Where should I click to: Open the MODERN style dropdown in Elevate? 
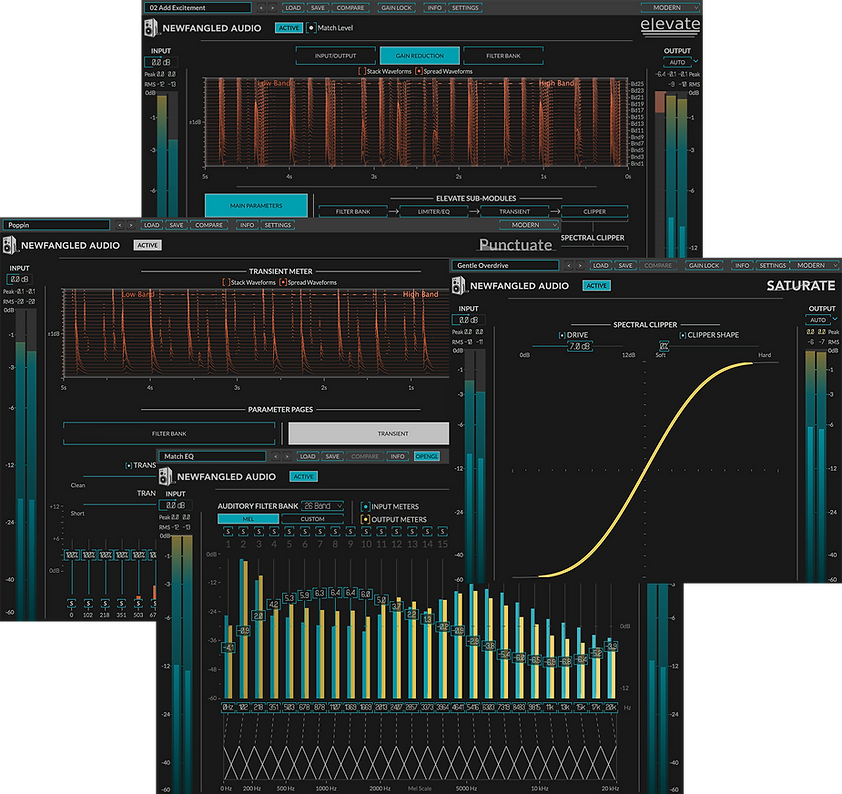(670, 8)
